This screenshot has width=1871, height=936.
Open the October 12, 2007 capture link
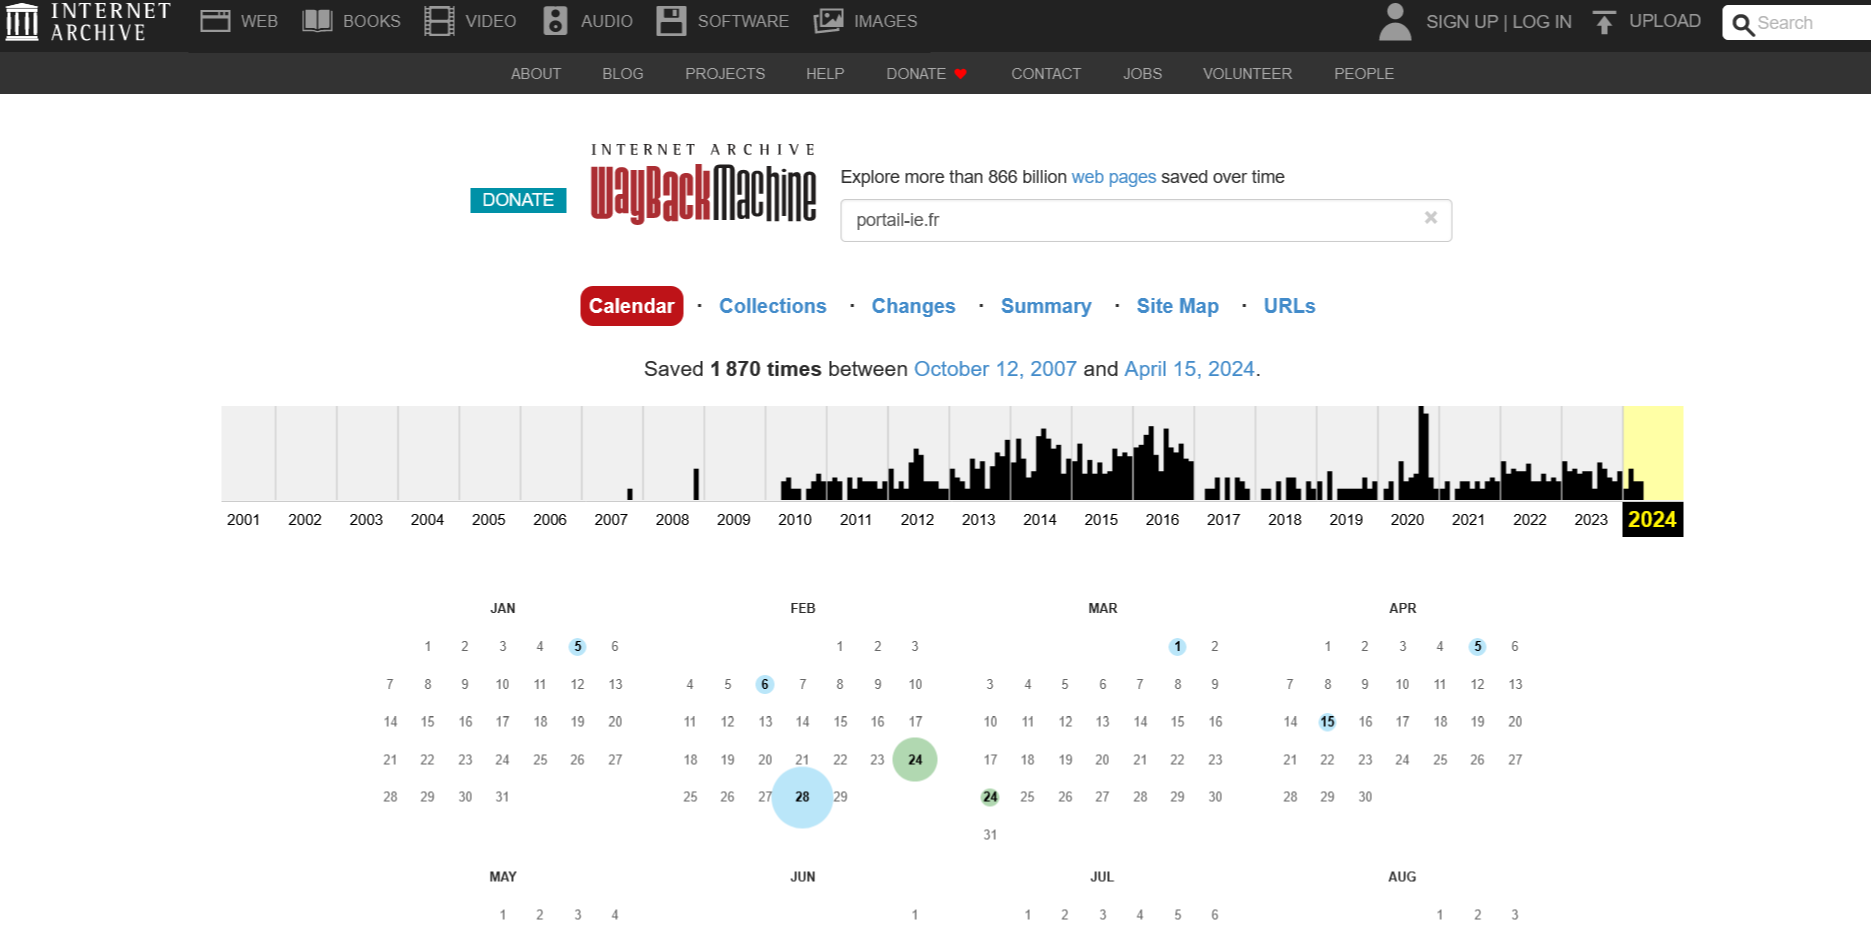point(995,369)
